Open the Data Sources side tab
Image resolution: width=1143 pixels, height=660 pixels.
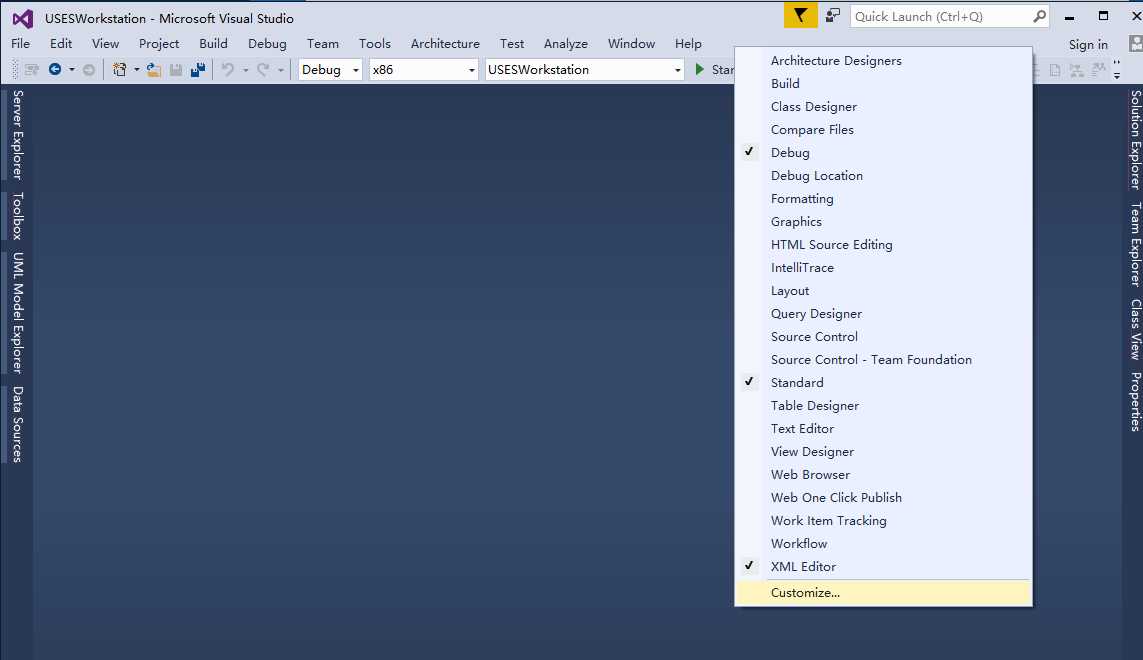point(17,424)
